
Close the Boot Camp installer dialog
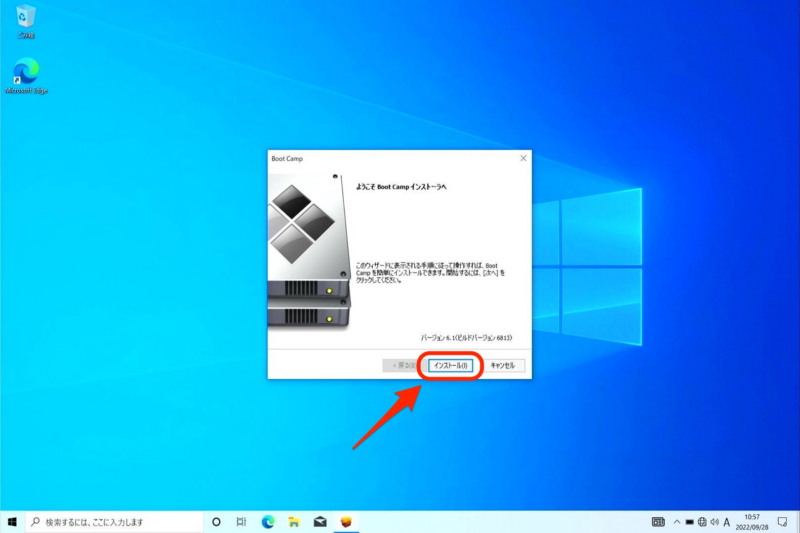[x=523, y=159]
